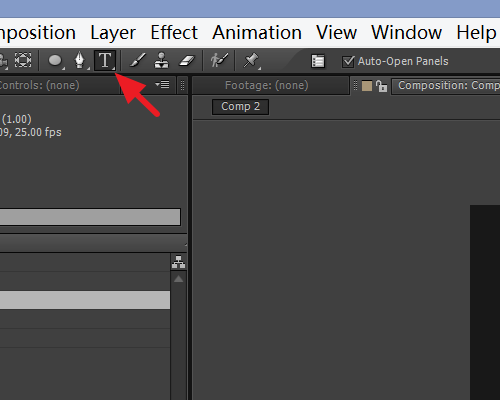Image resolution: width=500 pixels, height=400 pixels.
Task: Select the Brush tool
Action: [137, 61]
